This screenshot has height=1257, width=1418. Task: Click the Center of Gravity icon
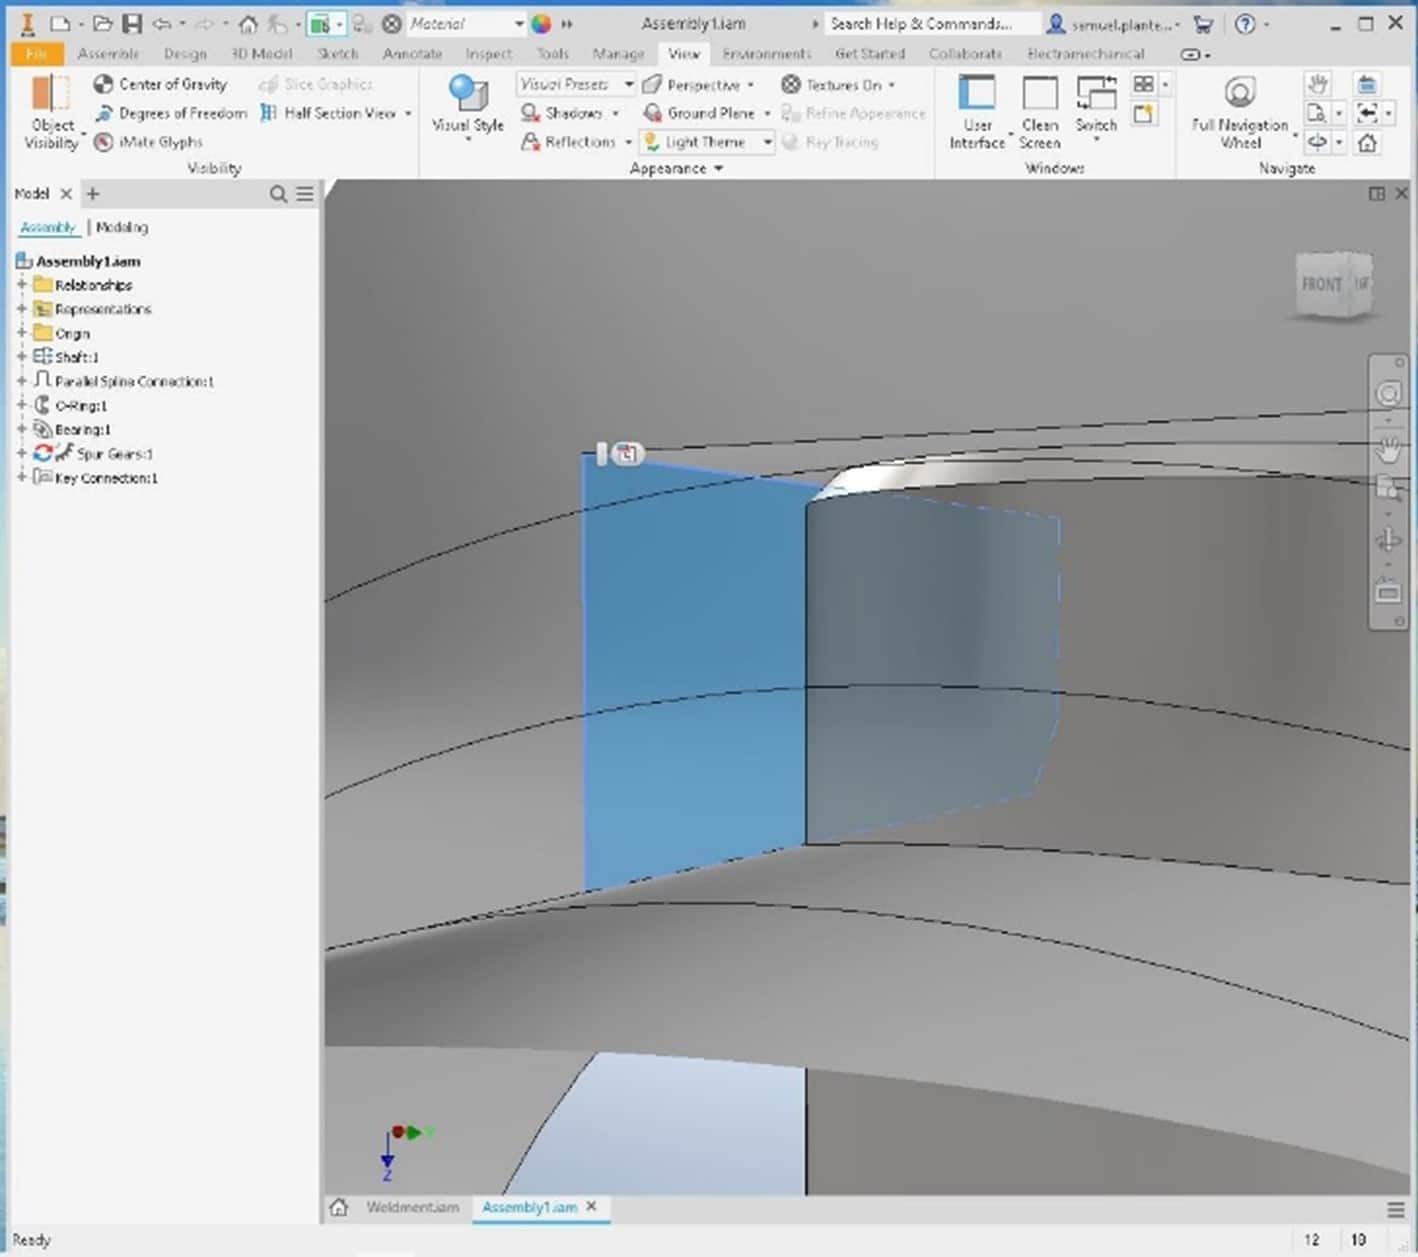[104, 84]
